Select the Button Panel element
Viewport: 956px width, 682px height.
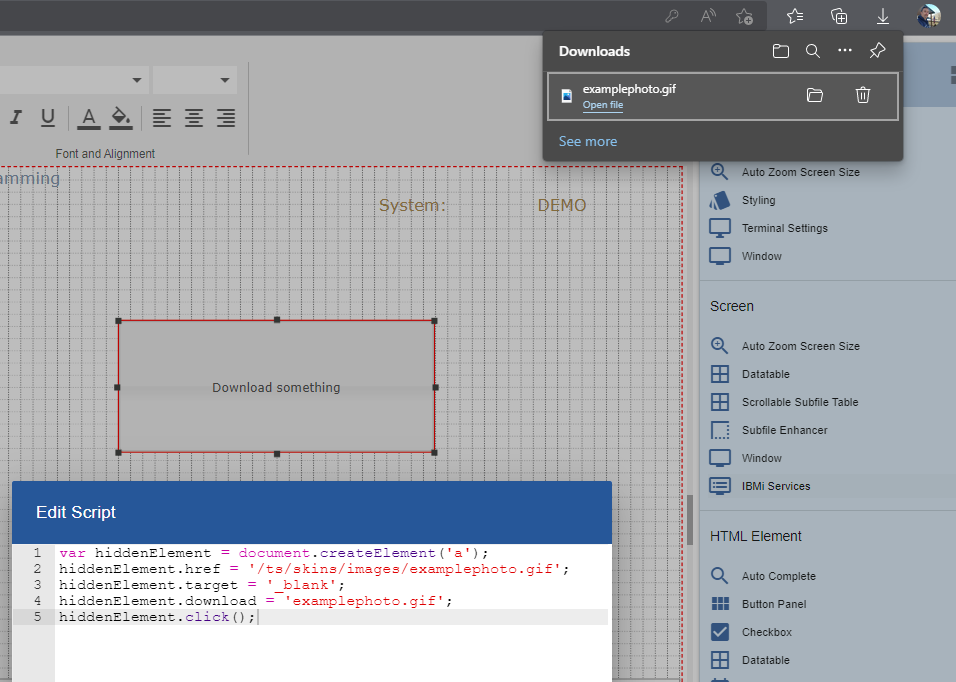pyautogui.click(x=773, y=604)
